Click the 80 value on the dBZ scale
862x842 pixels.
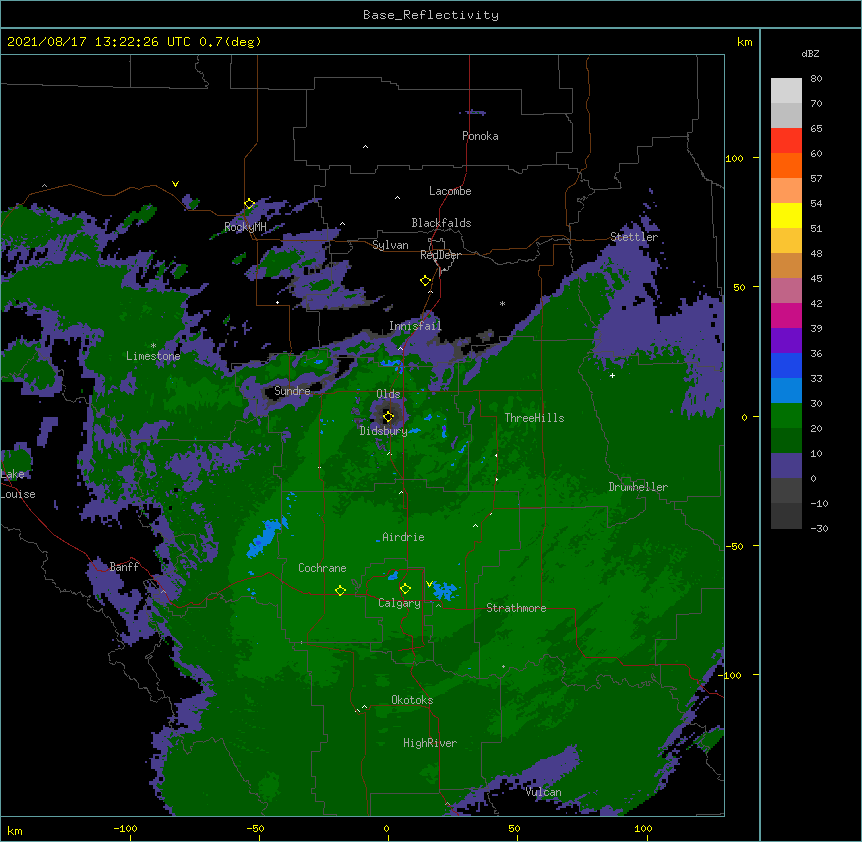point(816,79)
